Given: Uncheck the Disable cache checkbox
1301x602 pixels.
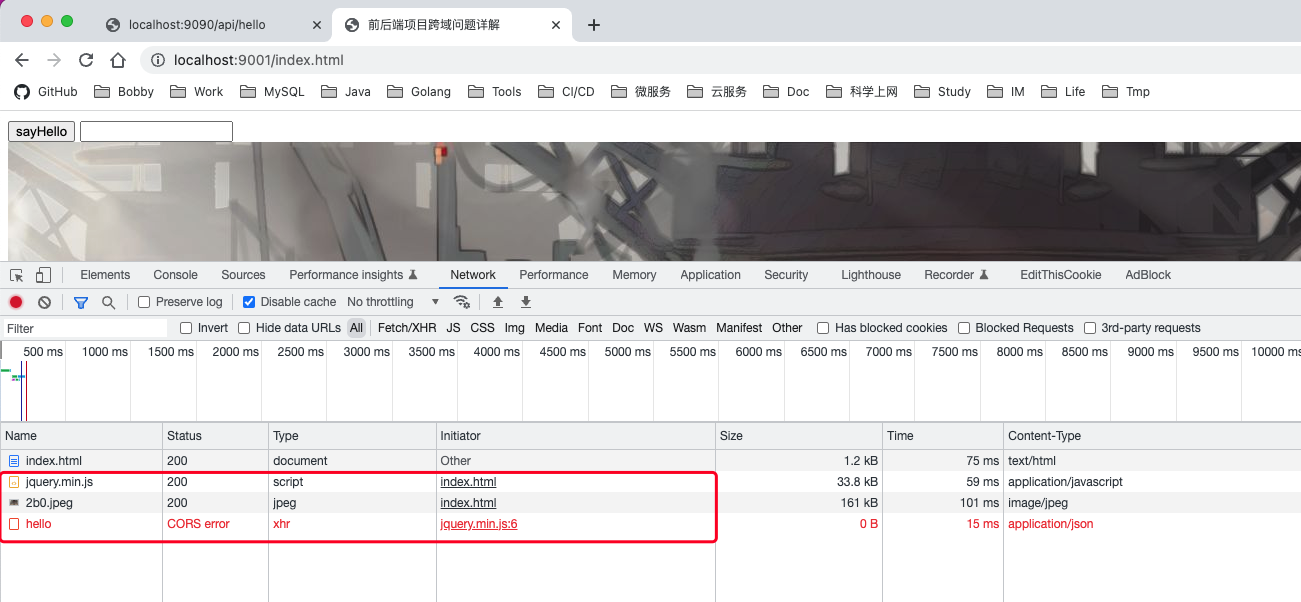Looking at the screenshot, I should 250,302.
